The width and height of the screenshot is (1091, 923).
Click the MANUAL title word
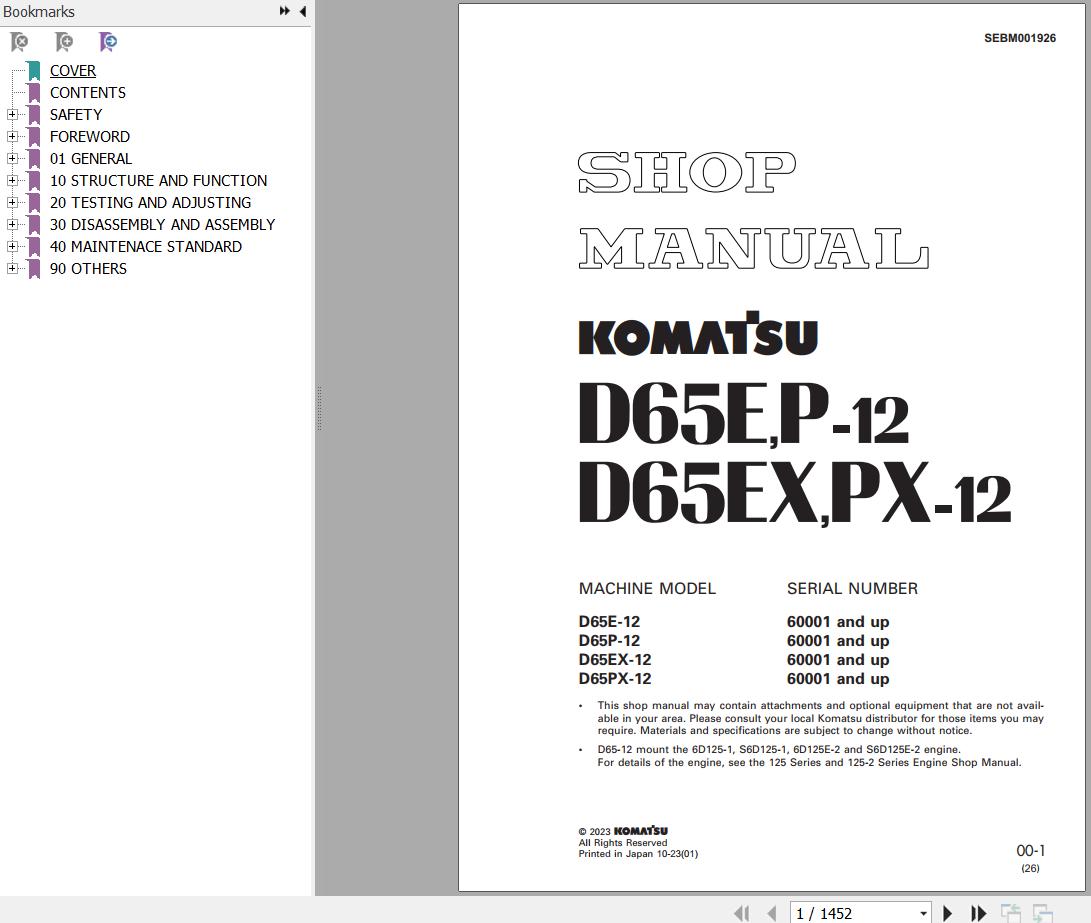[754, 248]
